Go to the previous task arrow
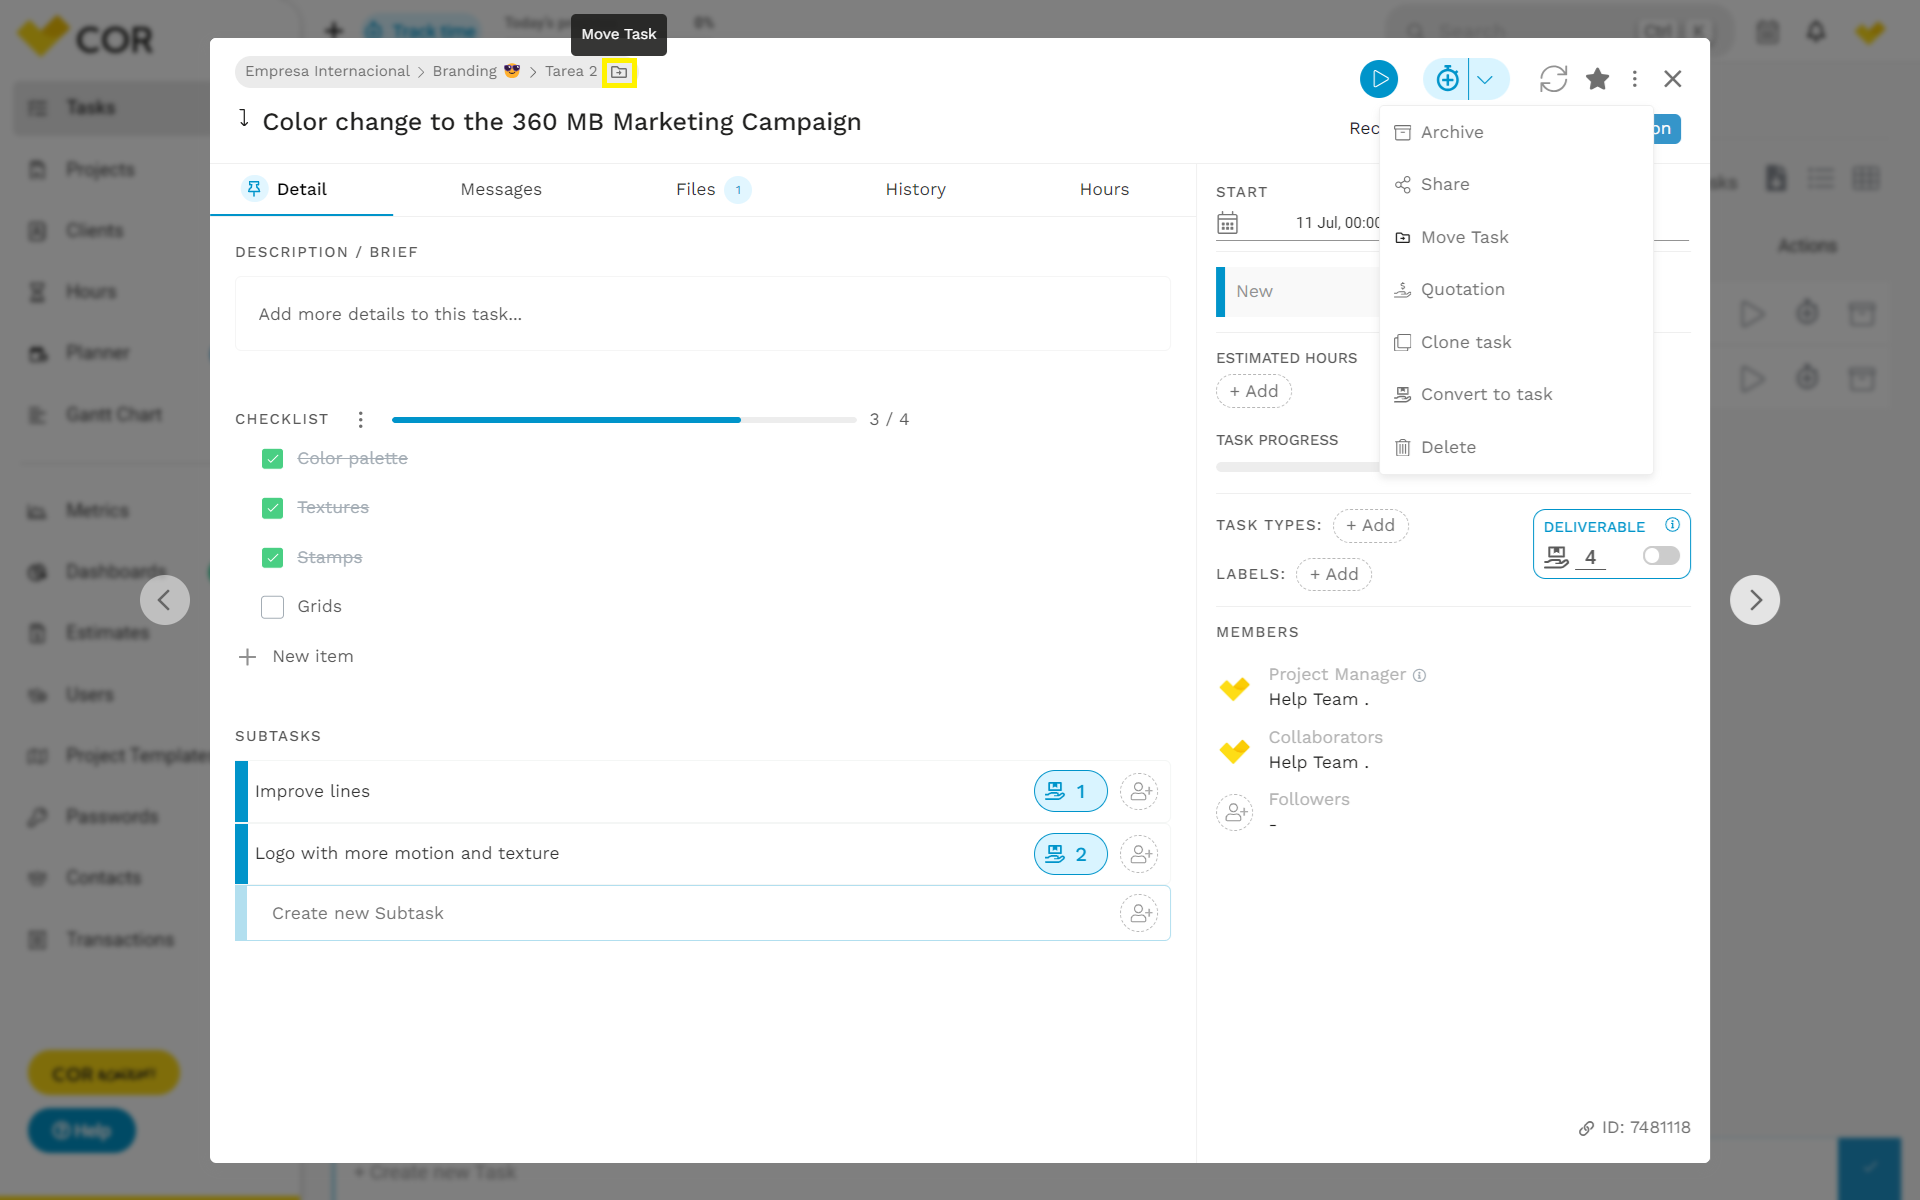 (165, 600)
